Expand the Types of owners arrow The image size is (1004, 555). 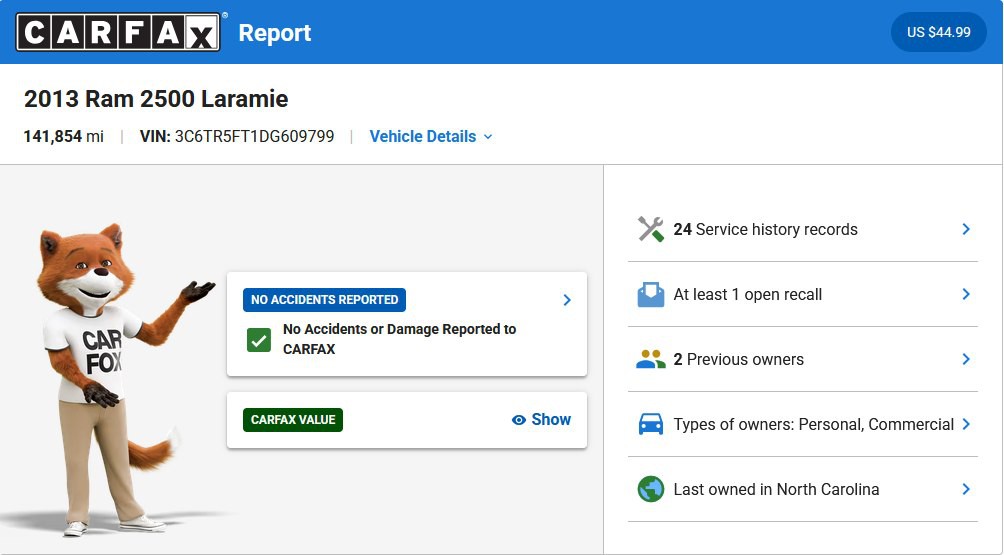tap(966, 424)
